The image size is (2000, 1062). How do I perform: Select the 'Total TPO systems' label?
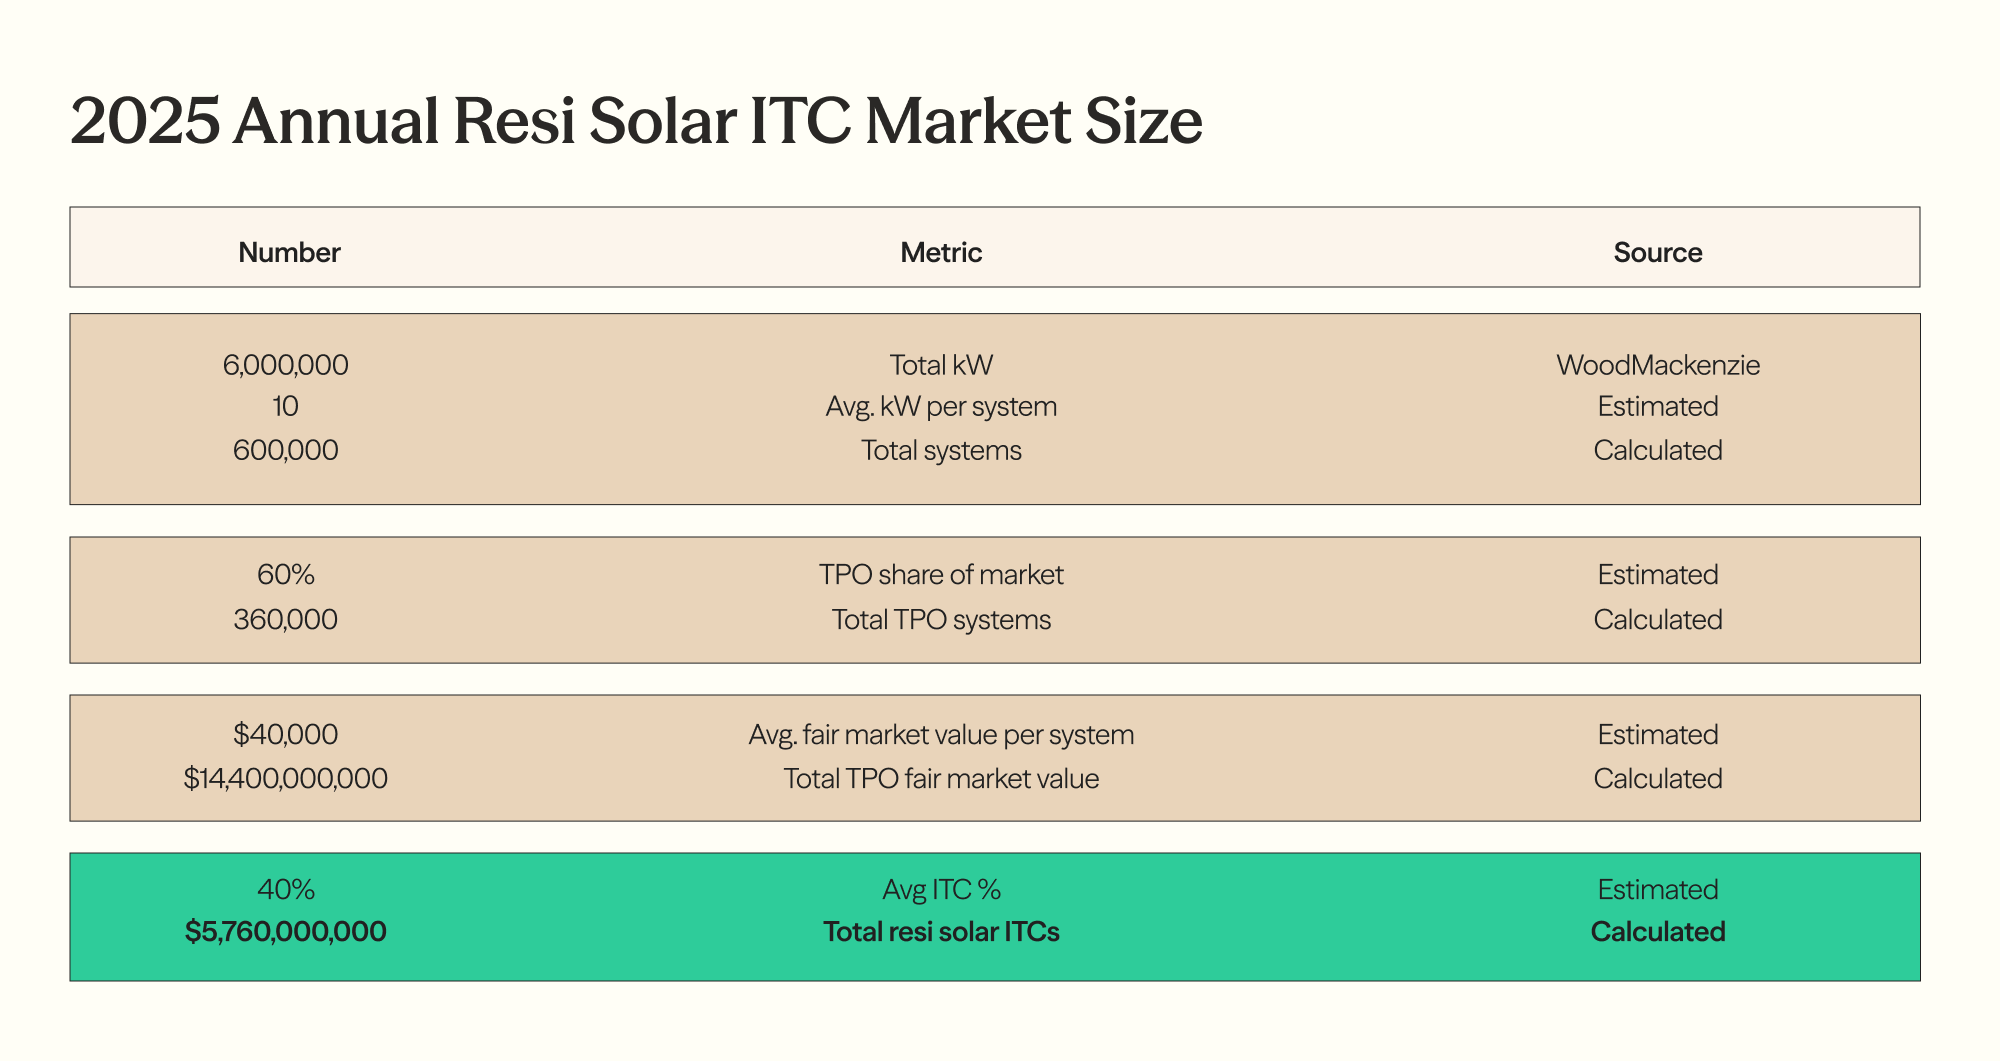pyautogui.click(x=941, y=620)
